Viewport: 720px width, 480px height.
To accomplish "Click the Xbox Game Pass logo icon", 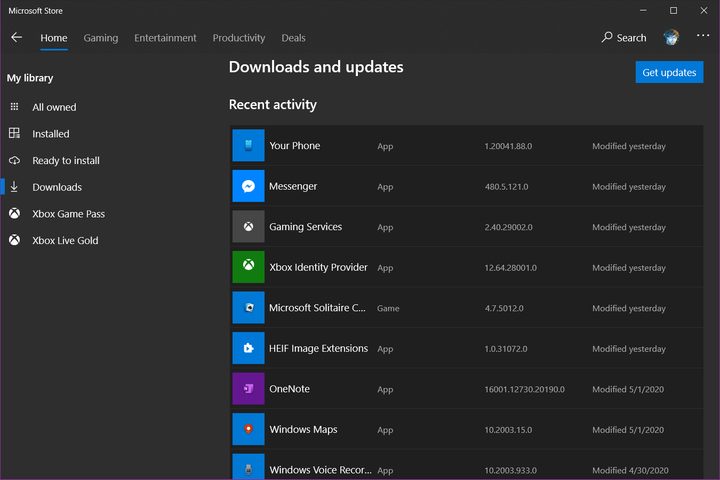I will (x=14, y=214).
